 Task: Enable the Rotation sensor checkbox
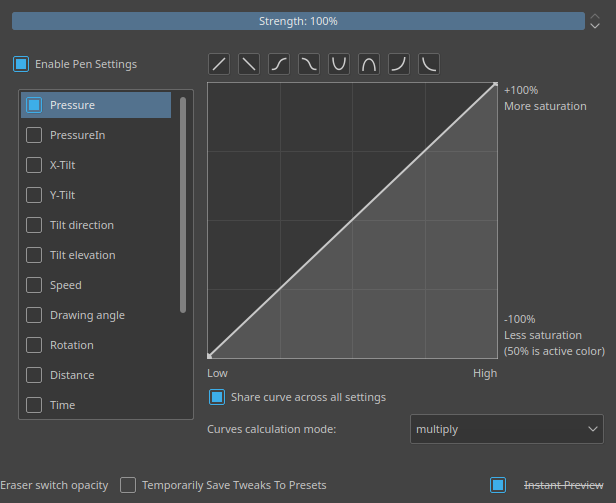pos(34,345)
